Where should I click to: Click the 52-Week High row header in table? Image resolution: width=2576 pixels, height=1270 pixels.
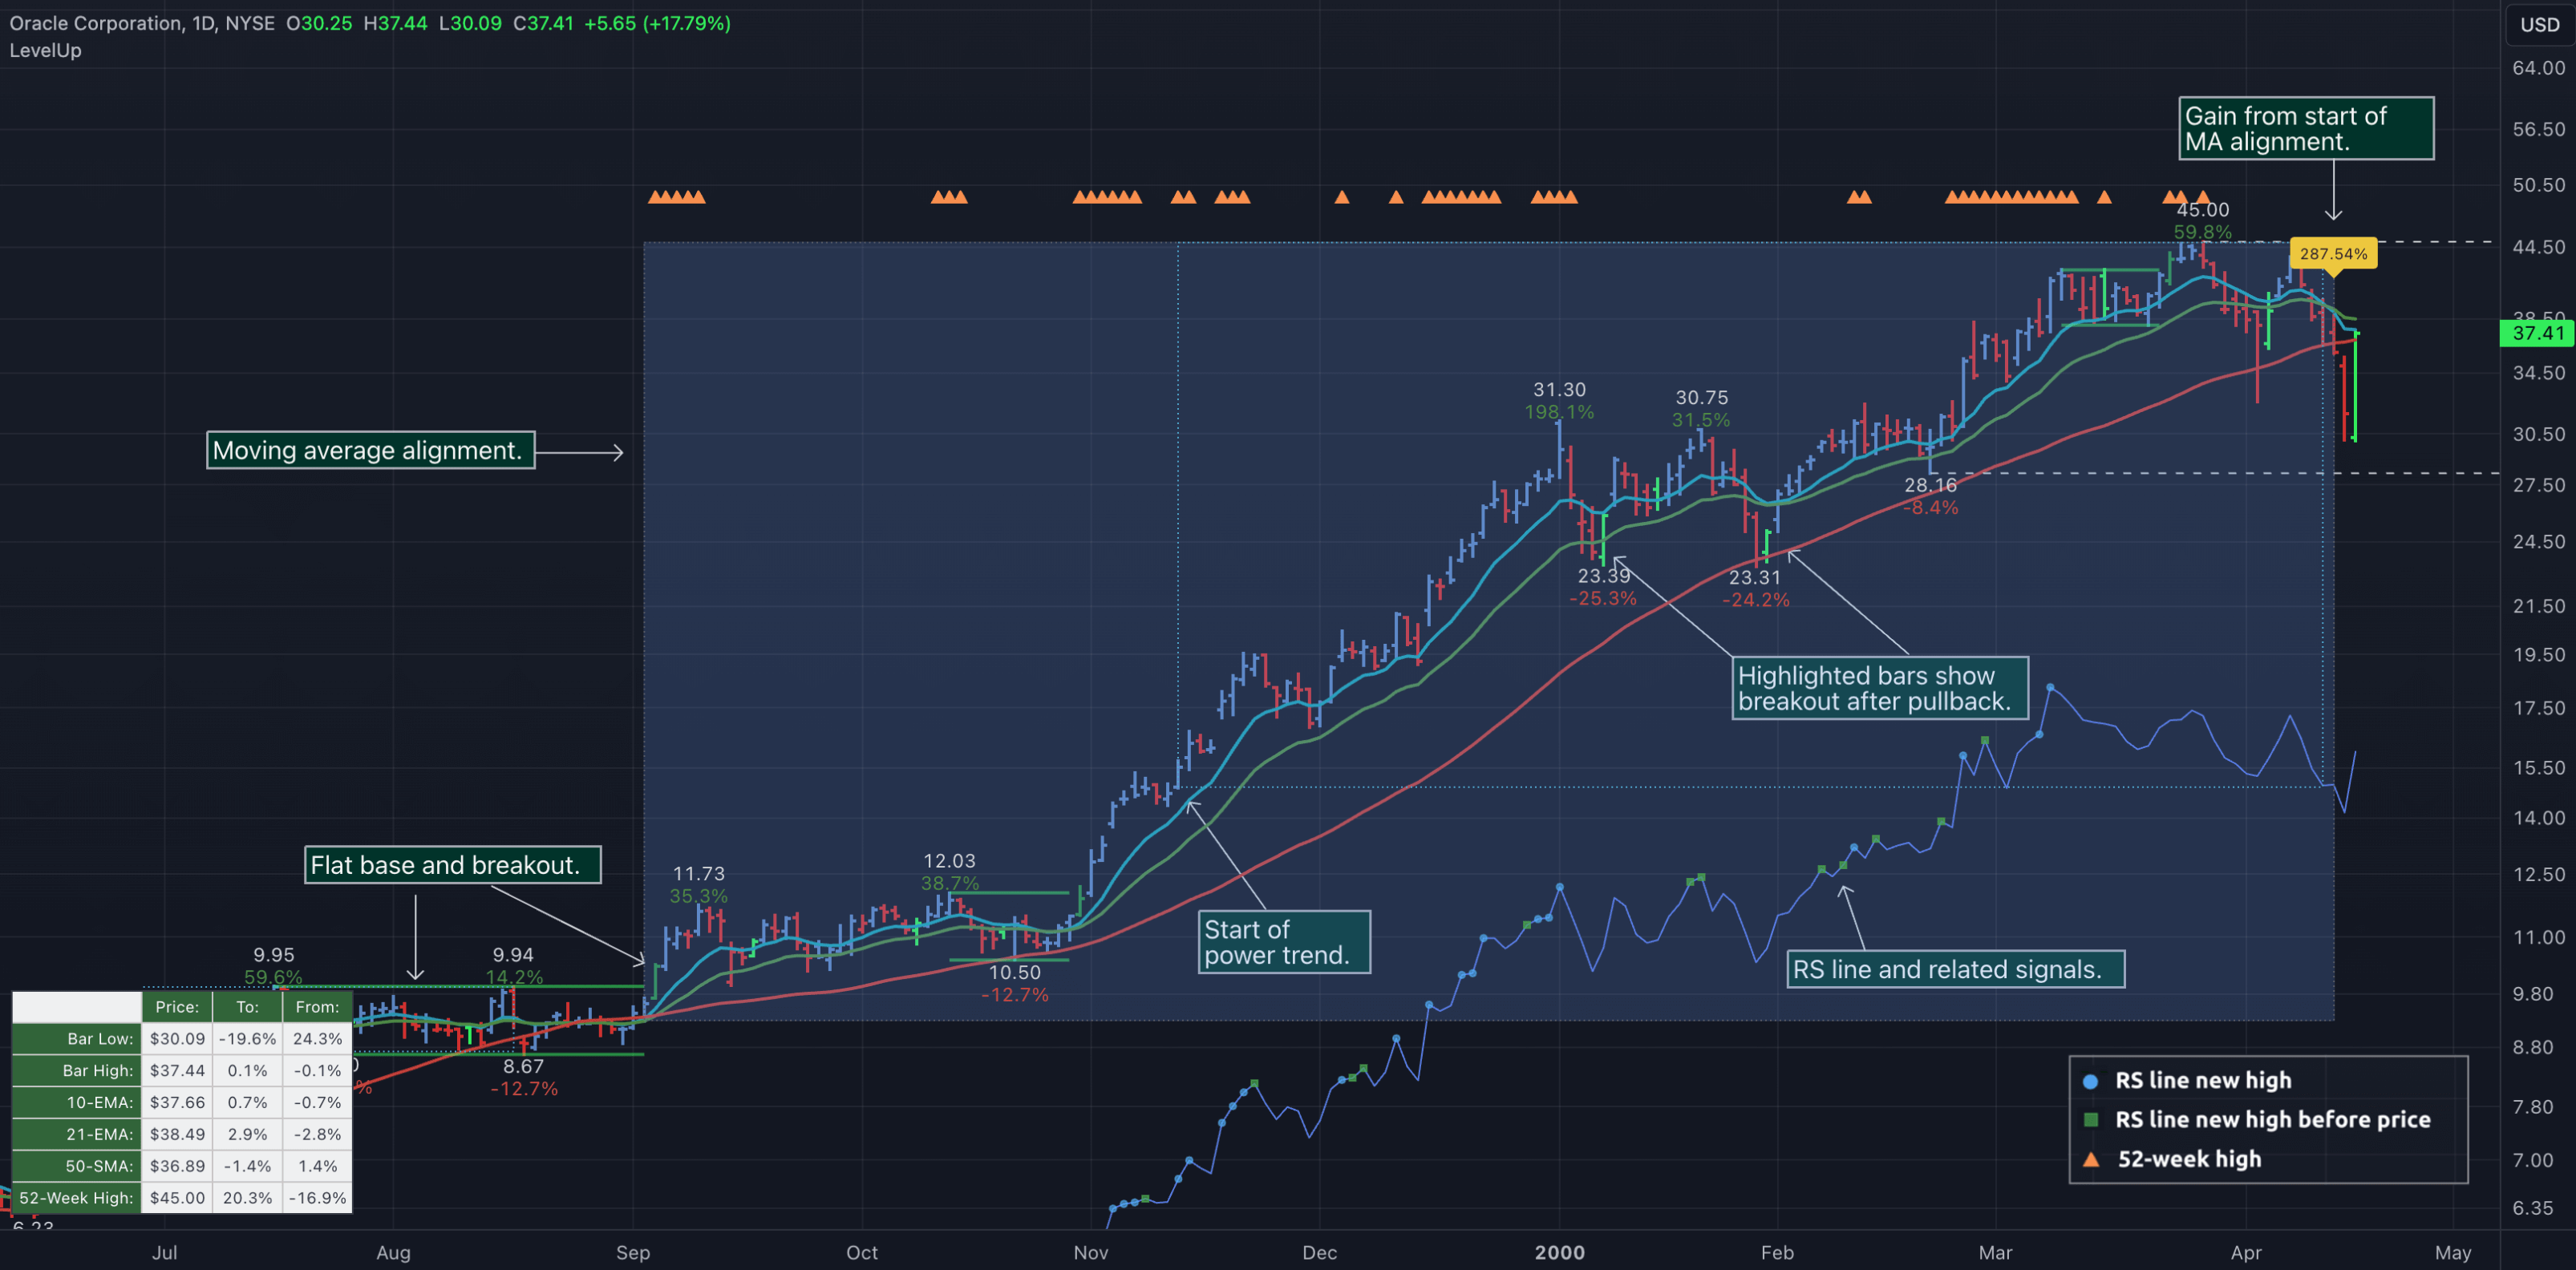(77, 1198)
